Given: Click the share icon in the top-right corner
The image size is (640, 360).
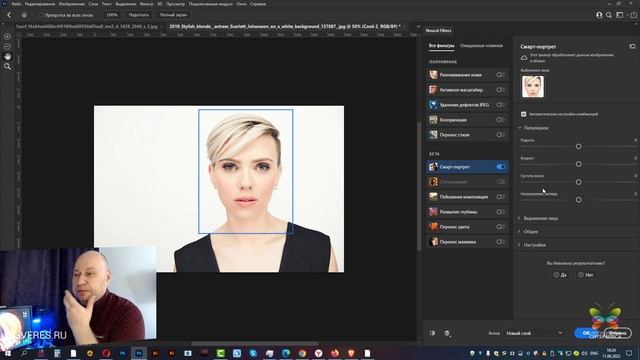Looking at the screenshot, I should tap(633, 15).
